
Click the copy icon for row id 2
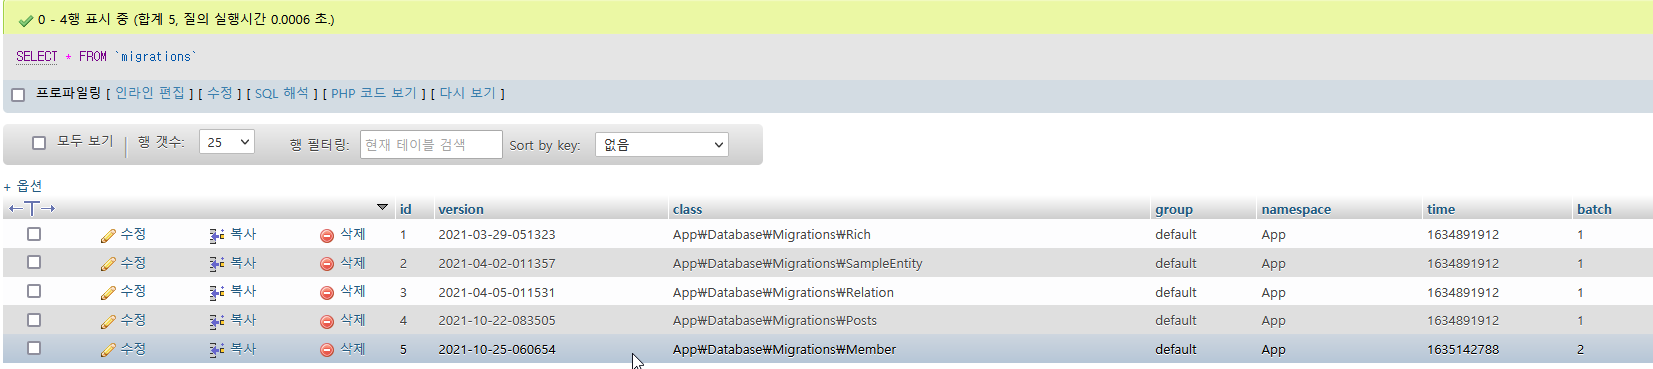[216, 264]
